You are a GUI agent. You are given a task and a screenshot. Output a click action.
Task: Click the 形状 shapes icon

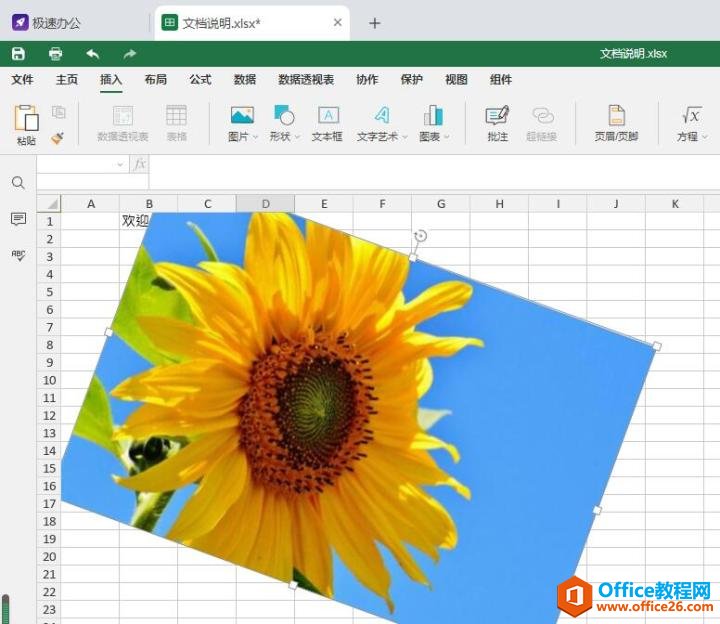click(x=284, y=115)
